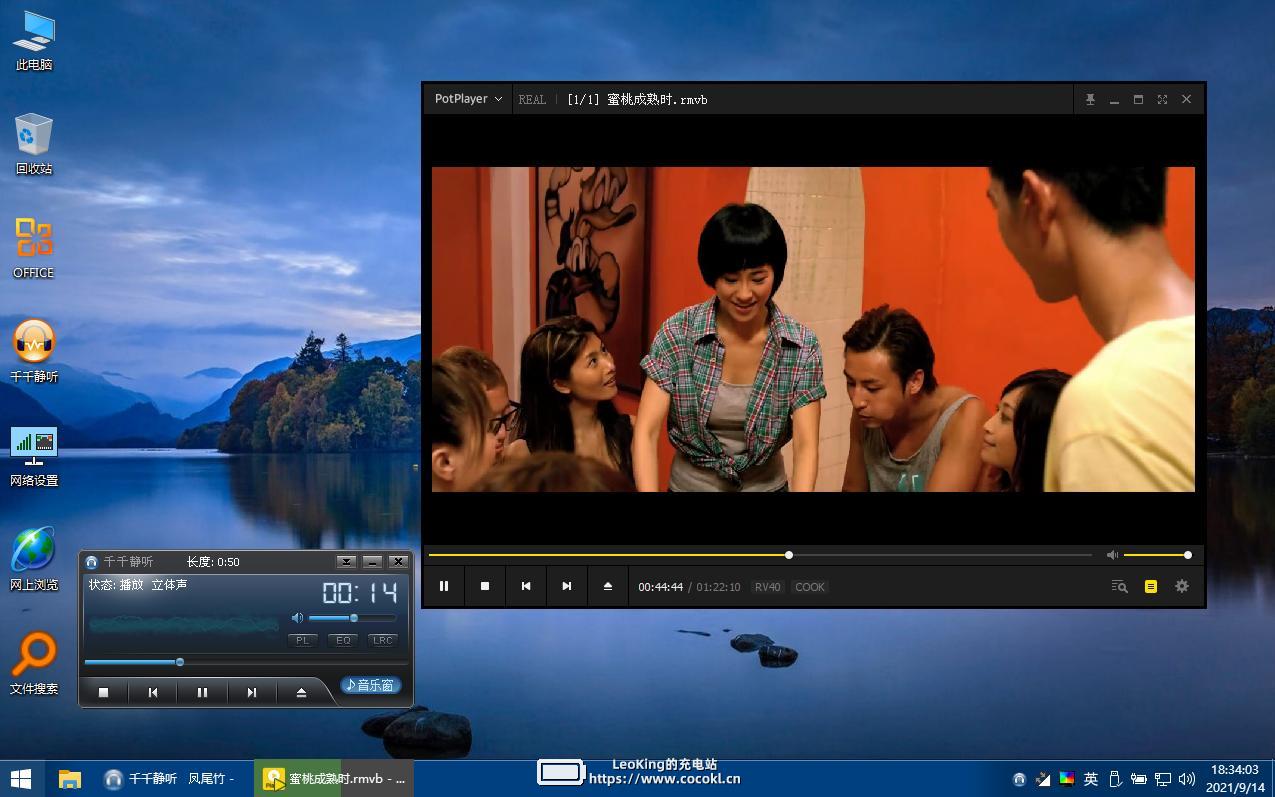
Task: Click the 状态: 播放 status text
Action: (x=116, y=585)
